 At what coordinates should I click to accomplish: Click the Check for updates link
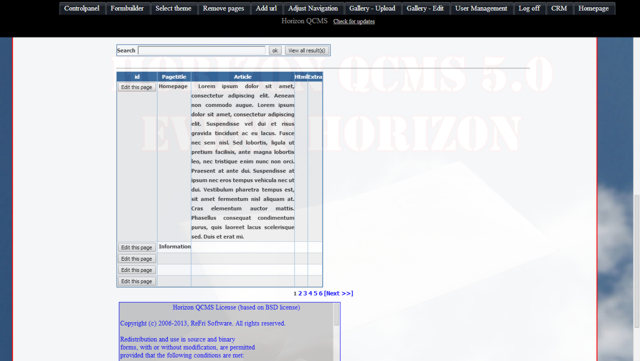point(354,22)
